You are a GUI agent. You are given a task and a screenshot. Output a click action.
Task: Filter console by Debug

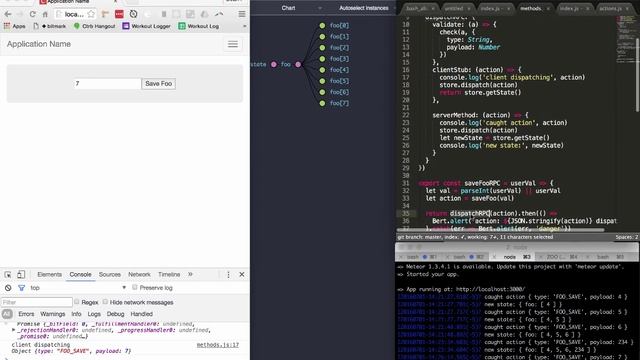[116, 314]
